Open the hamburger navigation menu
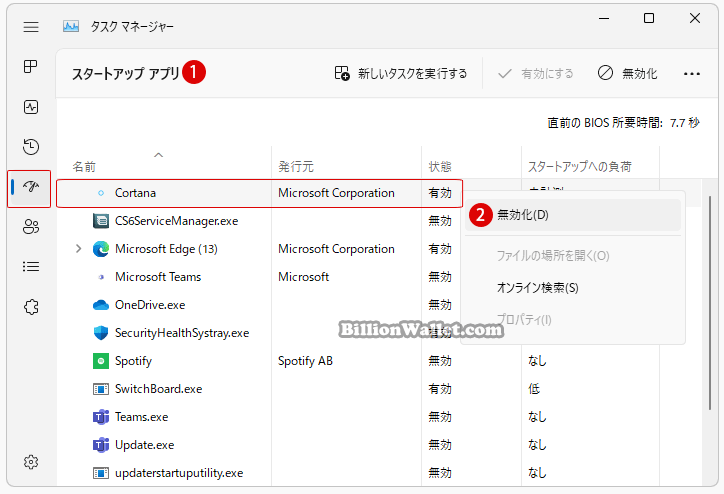Viewport: 724px width, 494px height. click(x=31, y=27)
